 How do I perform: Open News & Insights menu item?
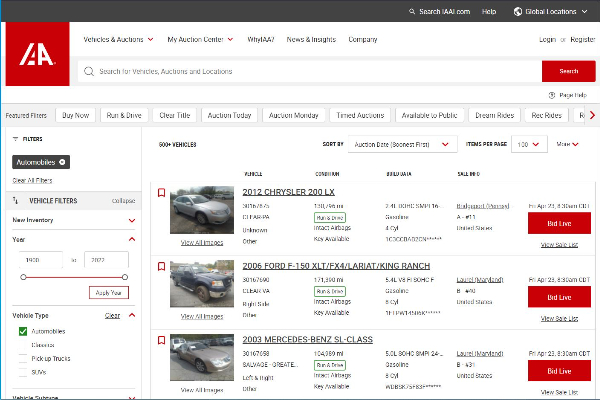coord(311,39)
